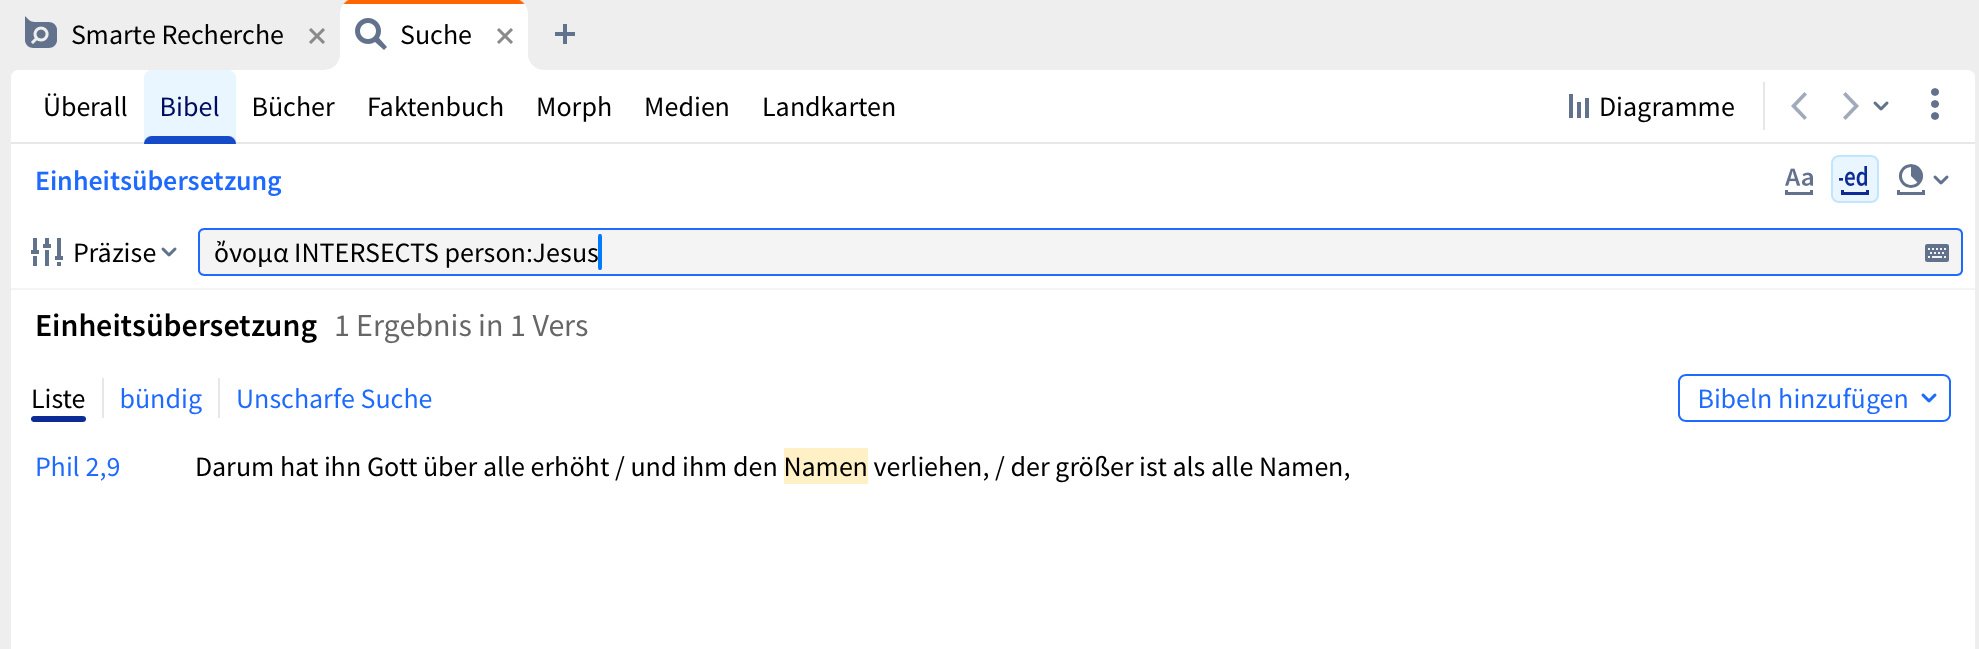Click the Unscharfe Suche link

334,399
